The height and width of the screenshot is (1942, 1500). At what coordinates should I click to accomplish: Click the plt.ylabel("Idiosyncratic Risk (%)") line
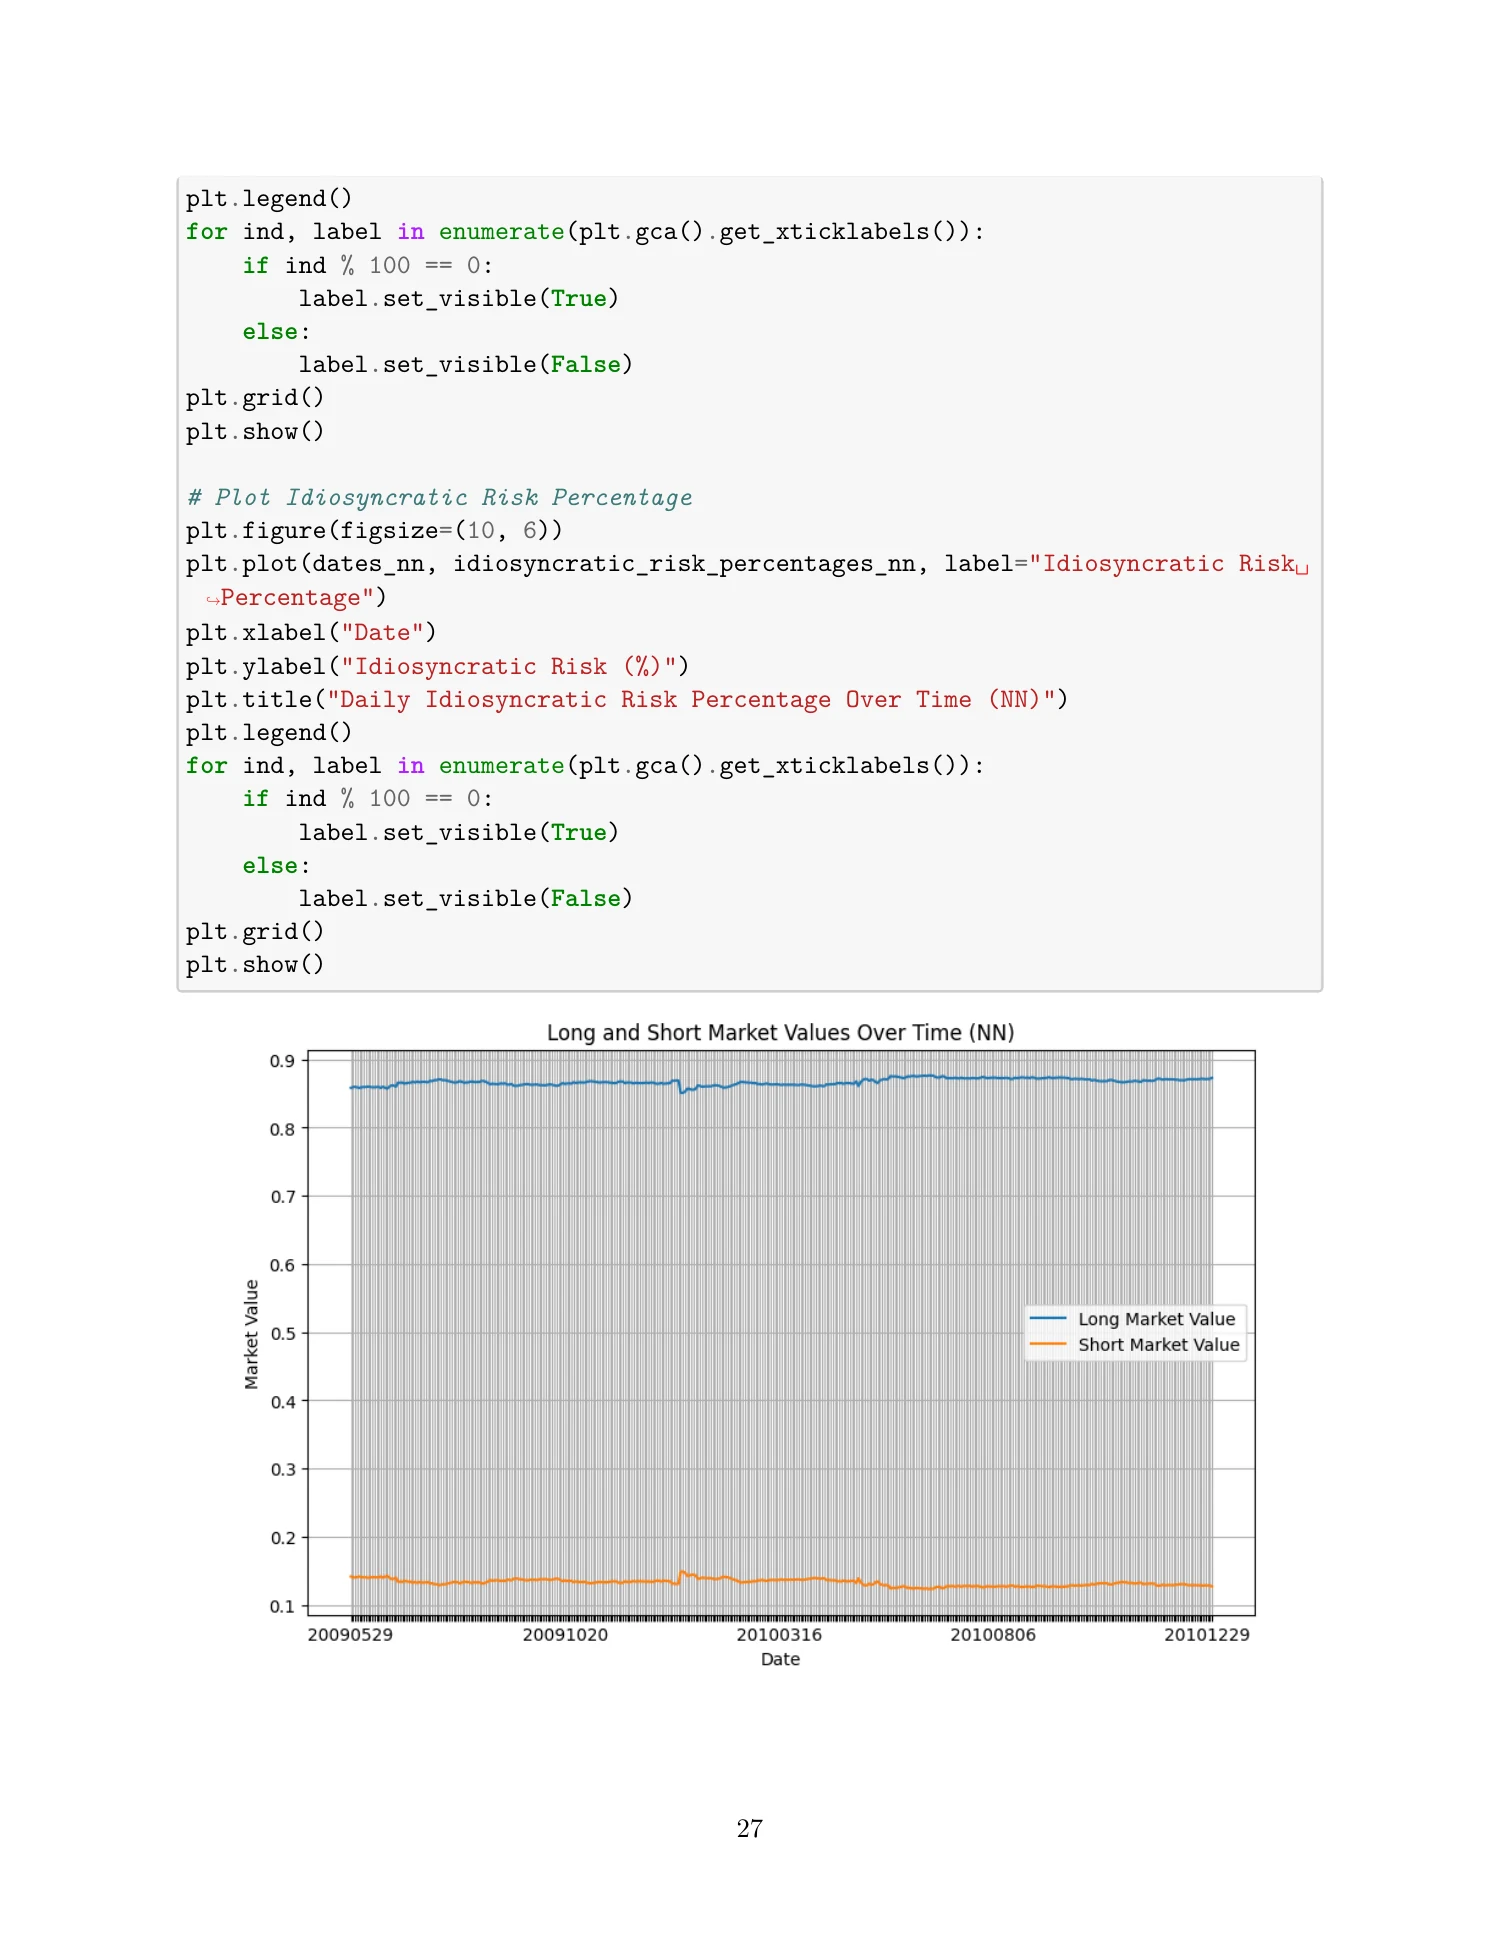tap(437, 667)
